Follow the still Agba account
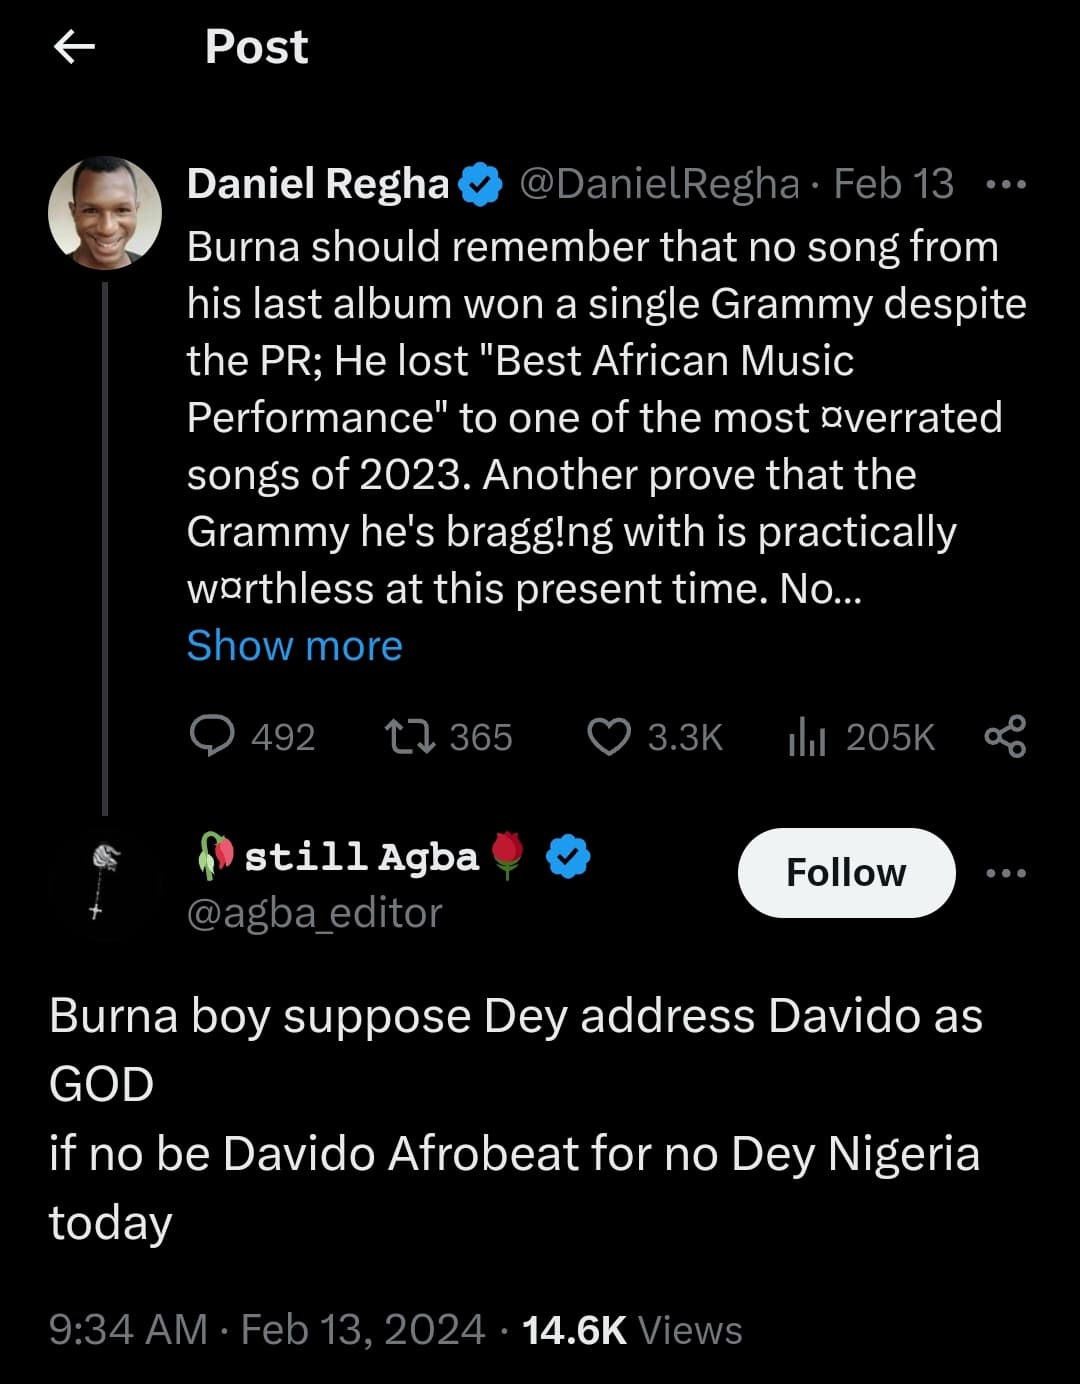The width and height of the screenshot is (1080, 1384). [x=846, y=873]
